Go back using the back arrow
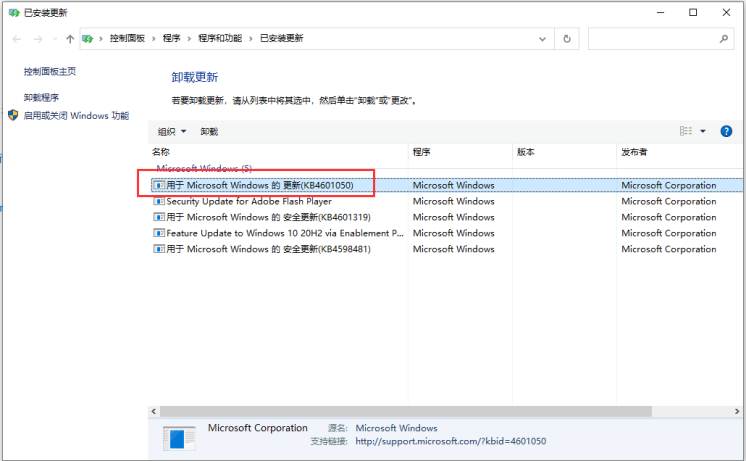This screenshot has height=461, width=746. click(x=17, y=39)
